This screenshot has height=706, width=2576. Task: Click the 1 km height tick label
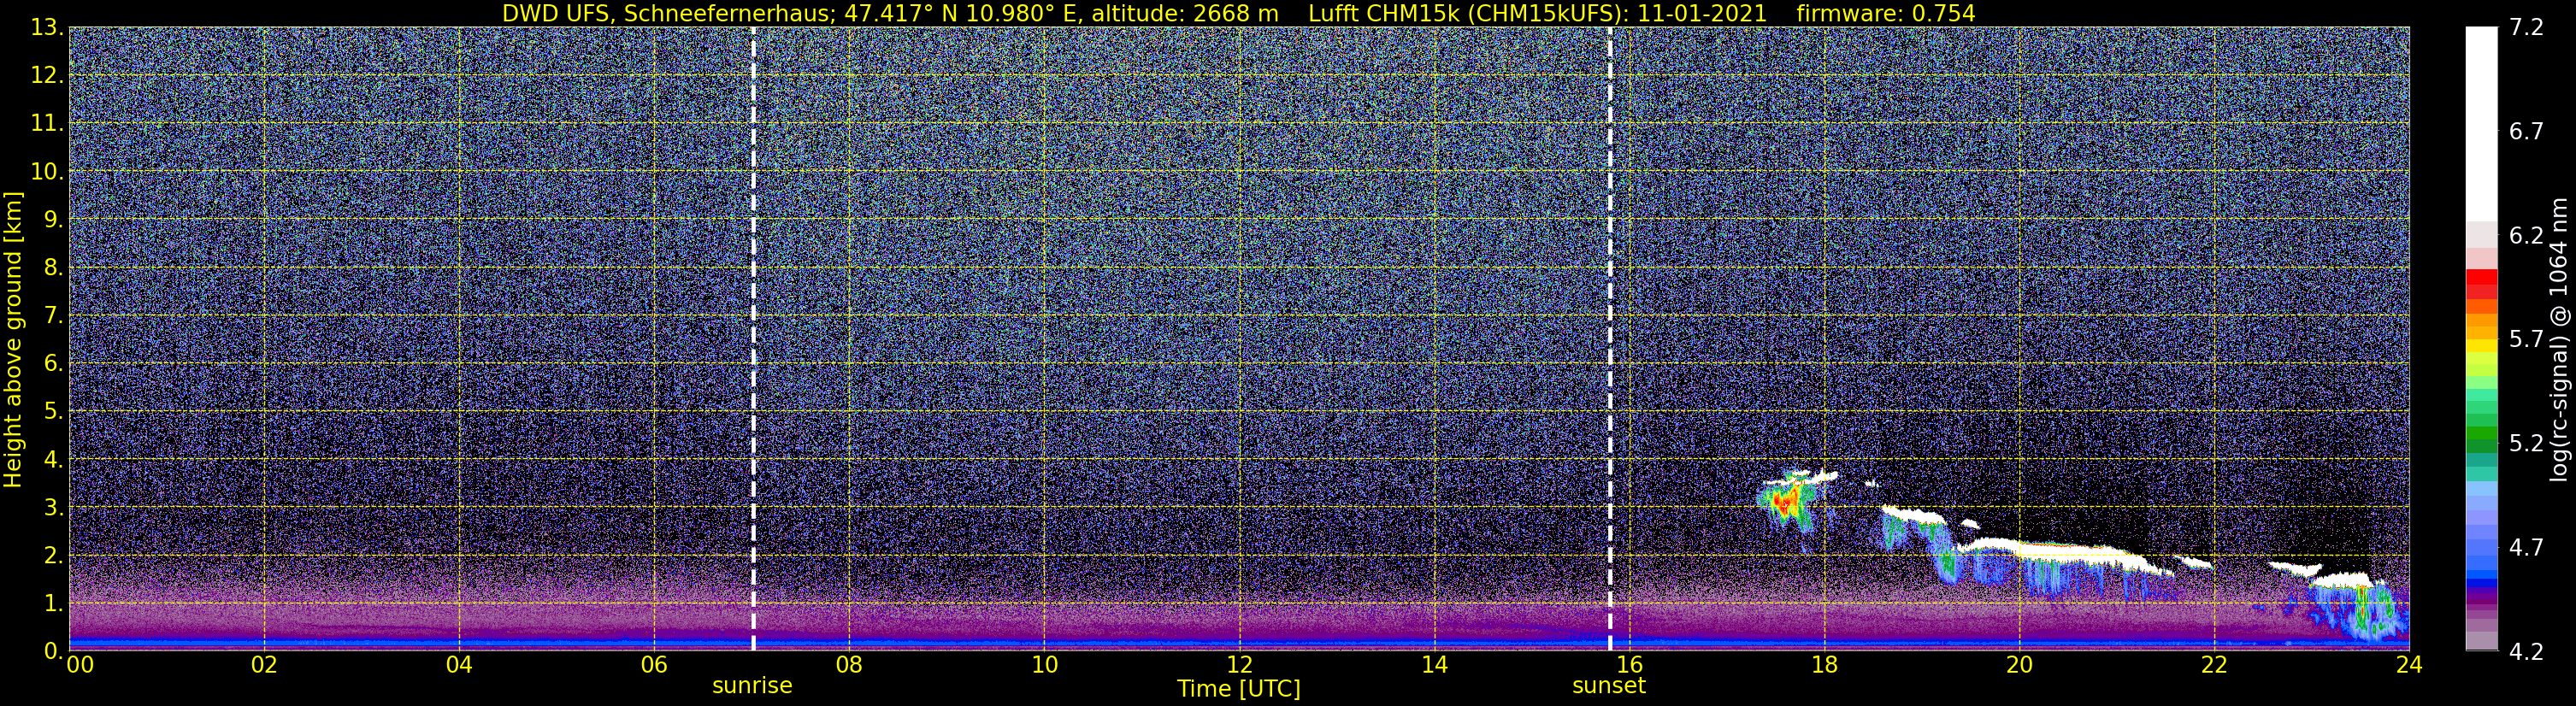[53, 604]
